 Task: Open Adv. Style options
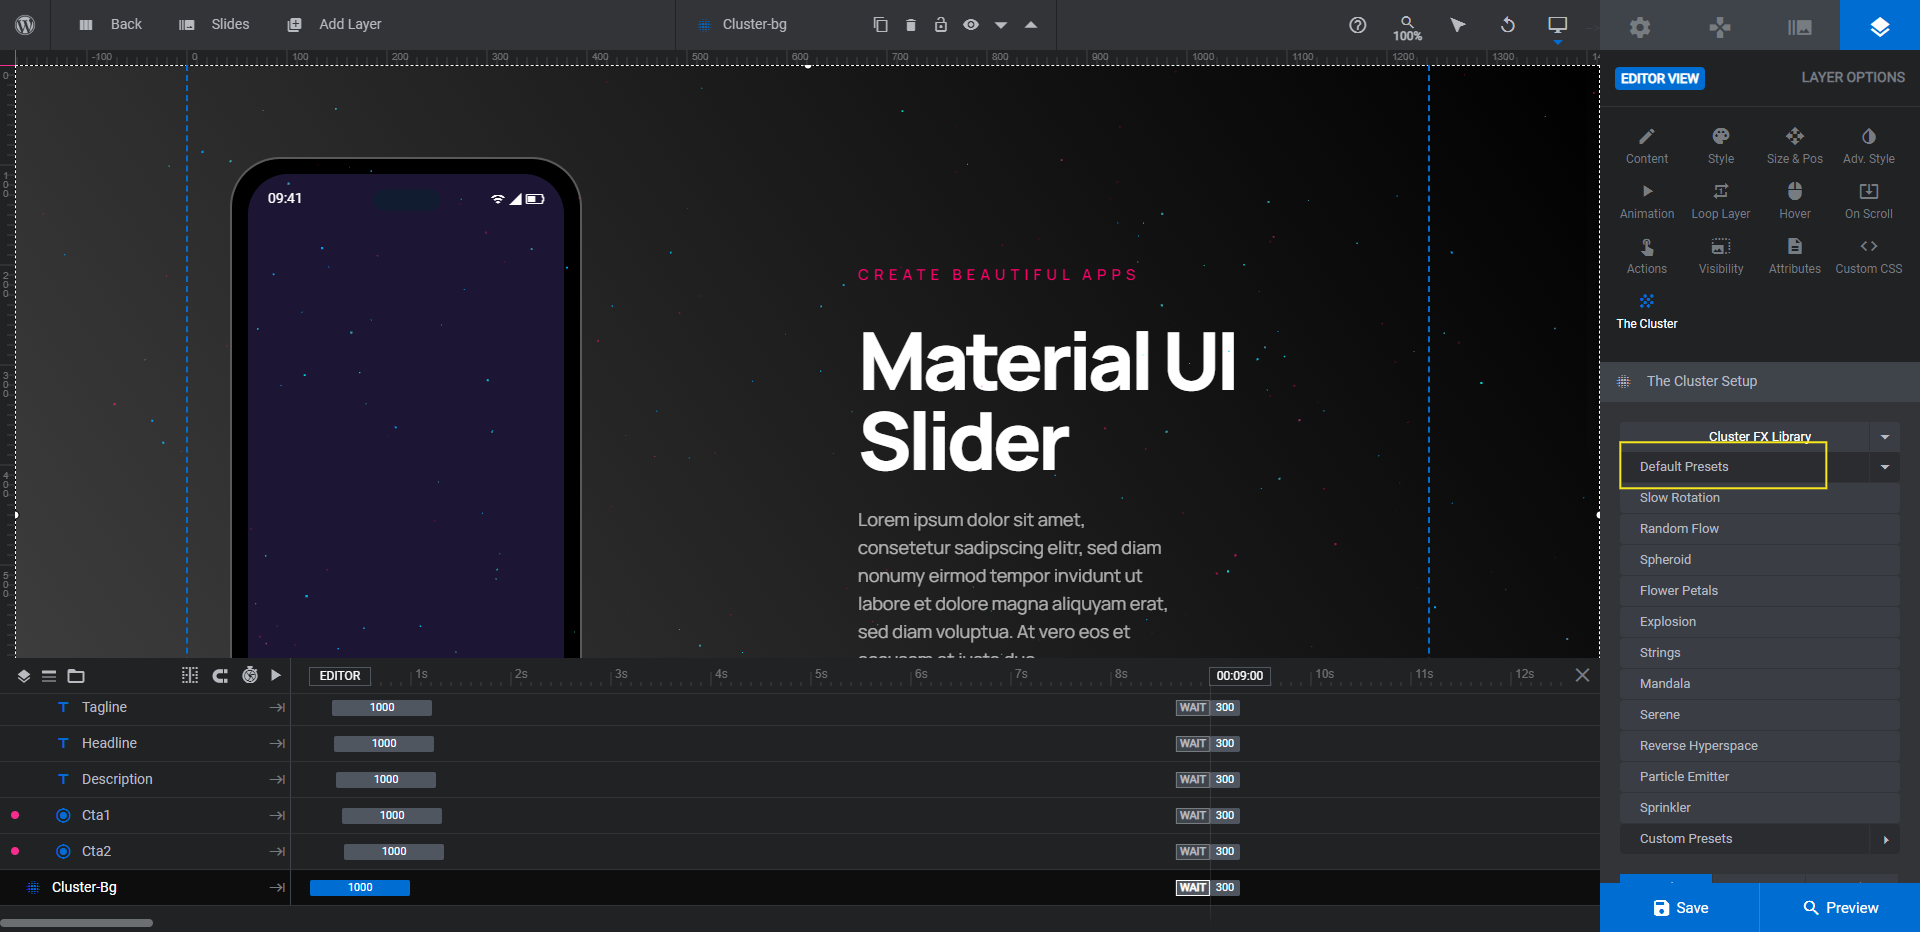click(1869, 146)
